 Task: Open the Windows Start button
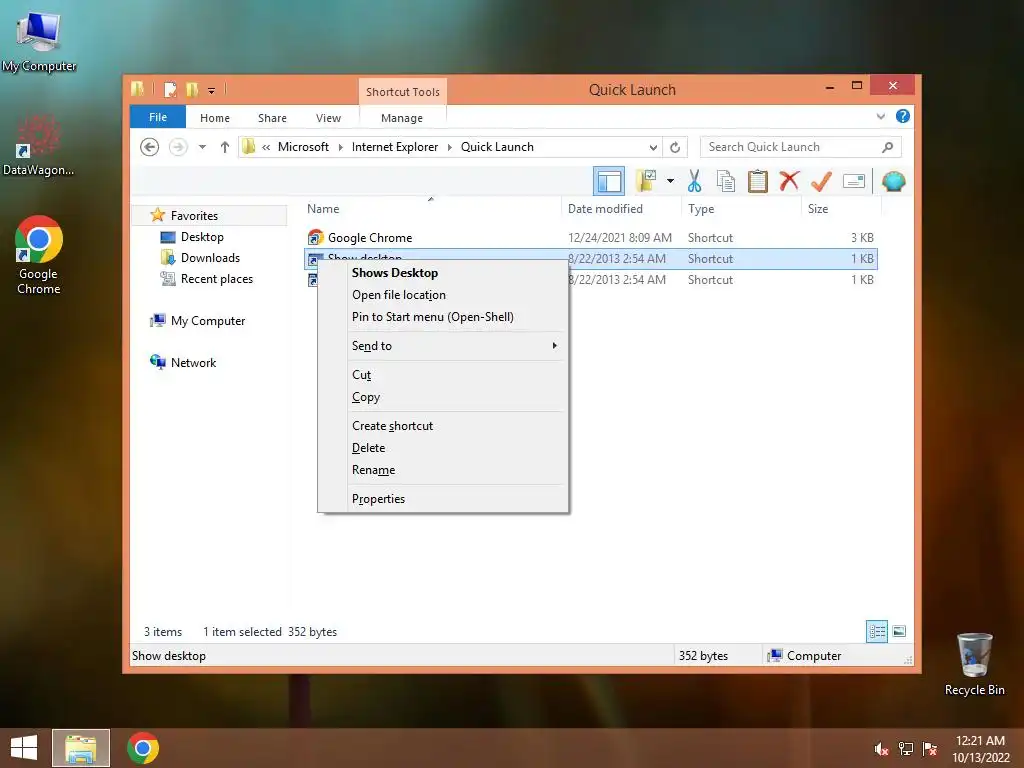coord(24,748)
